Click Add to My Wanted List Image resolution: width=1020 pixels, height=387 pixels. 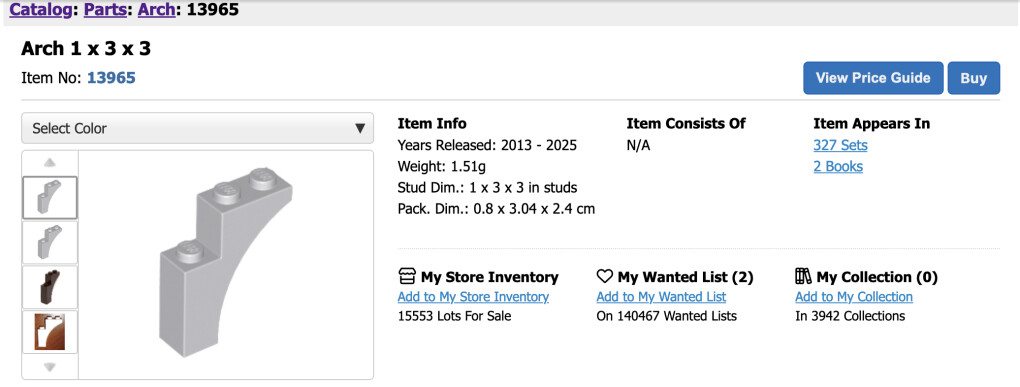pyautogui.click(x=661, y=297)
